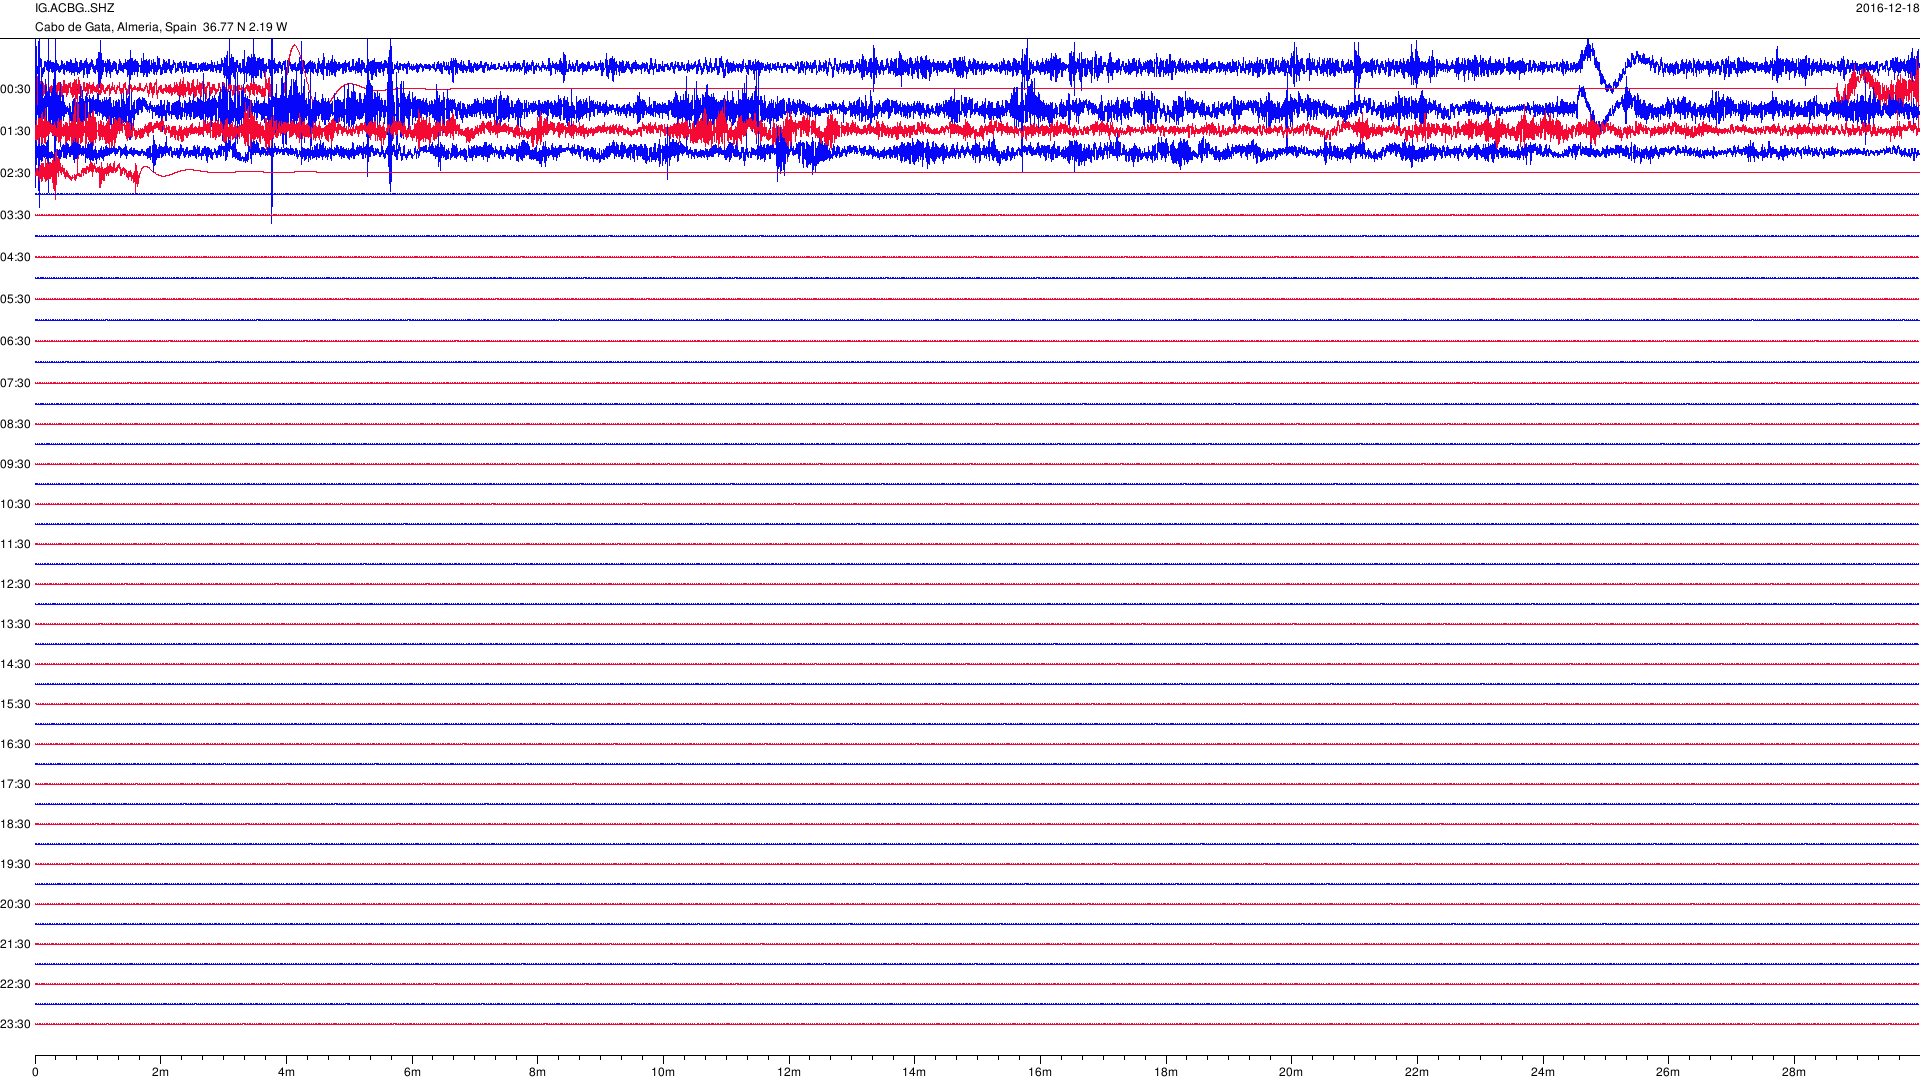Select the 04:30 time label
Screen dimensions: 1920x1080
[x=15, y=257]
